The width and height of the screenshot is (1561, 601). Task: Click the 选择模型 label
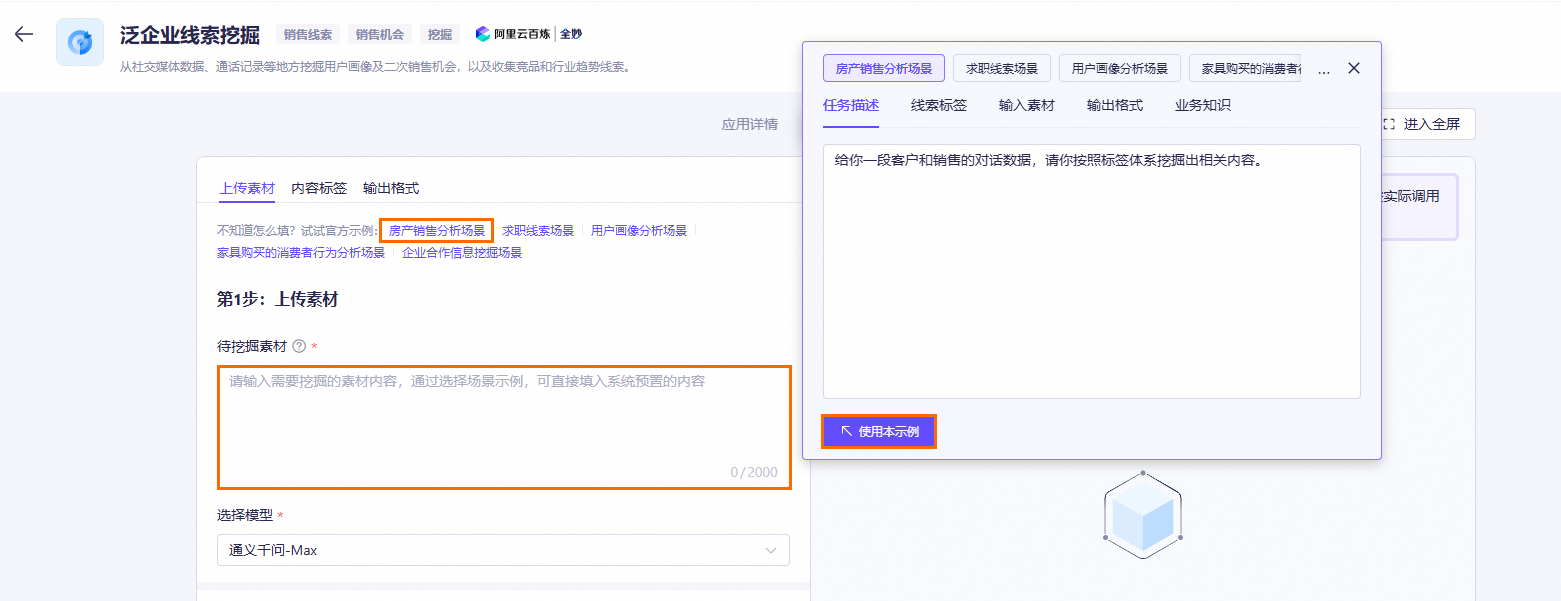click(245, 515)
